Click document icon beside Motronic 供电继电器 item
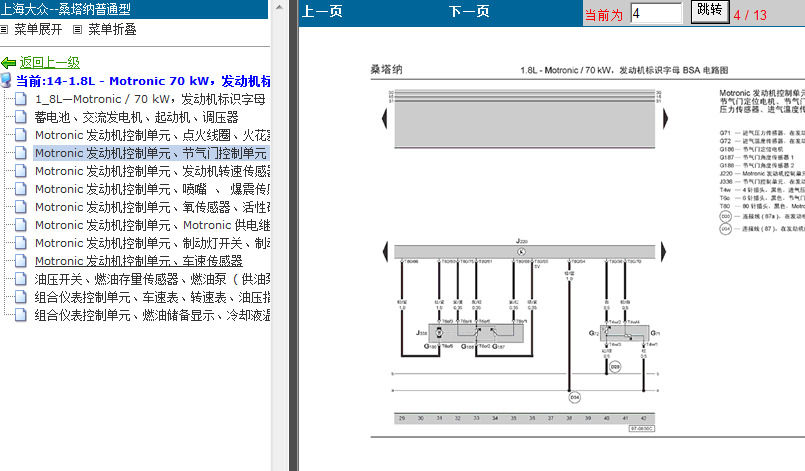805x471 pixels. pos(21,224)
